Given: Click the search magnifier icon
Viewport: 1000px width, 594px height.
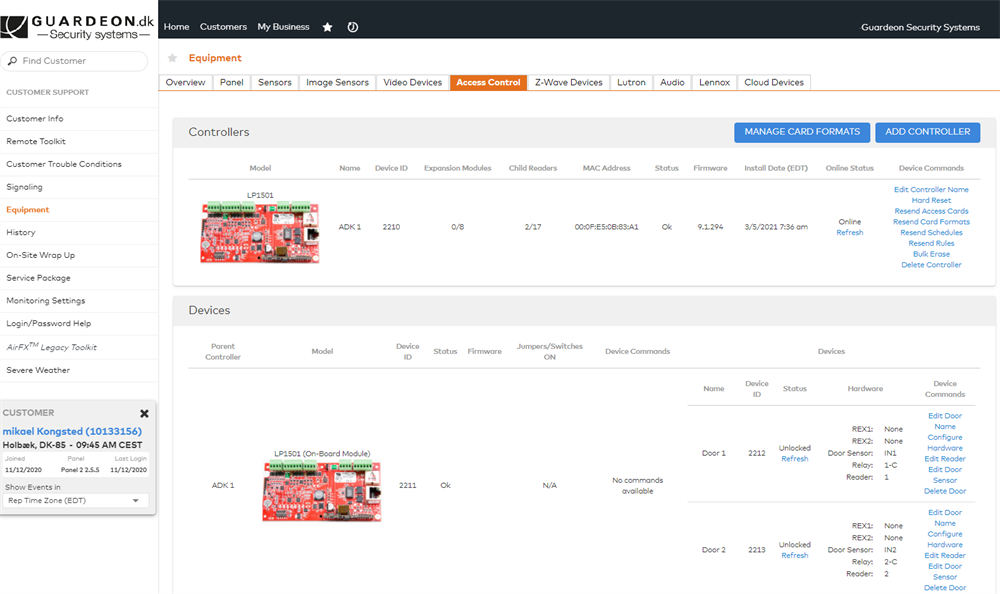Looking at the screenshot, I should point(12,61).
